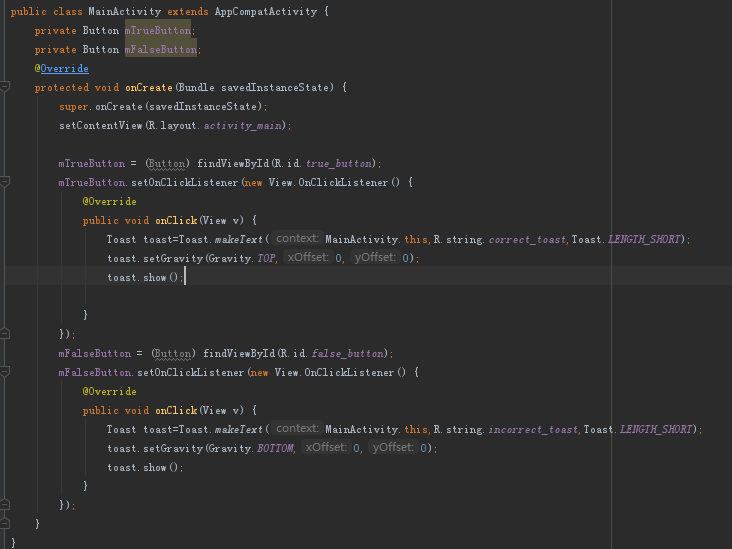Screen dimensions: 732x549
Task: Select highlighted mTrueButton field declaration
Action: (x=158, y=31)
